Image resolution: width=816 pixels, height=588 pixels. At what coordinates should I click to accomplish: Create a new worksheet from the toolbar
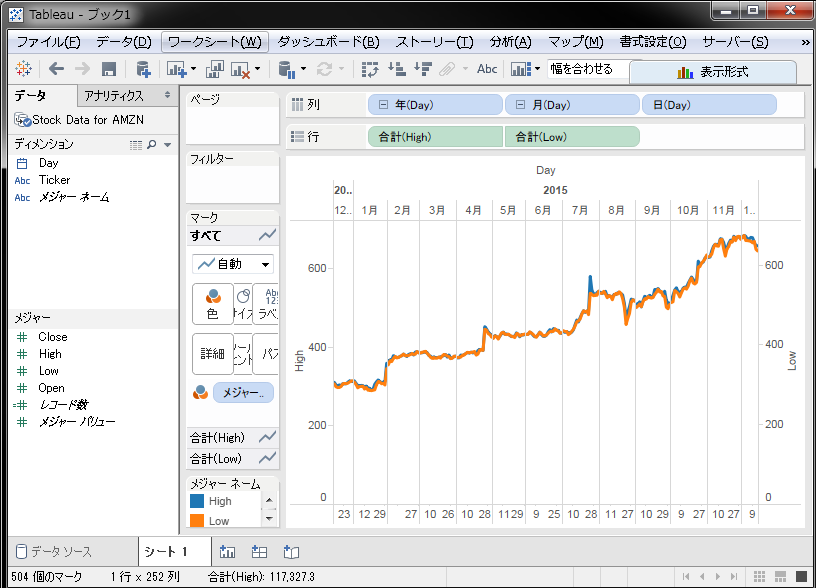(176, 70)
